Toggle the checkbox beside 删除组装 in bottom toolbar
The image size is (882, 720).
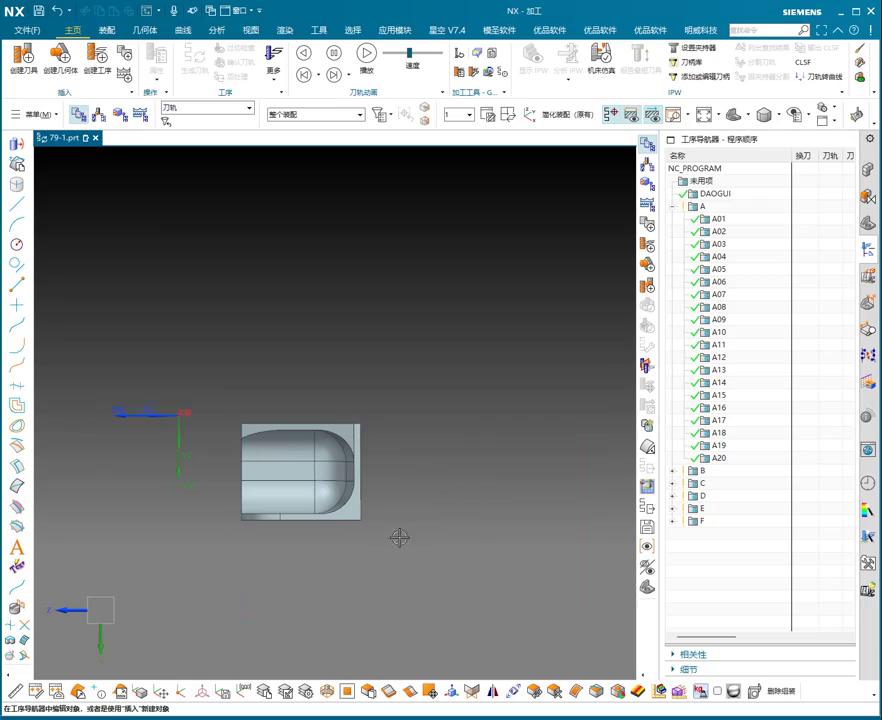click(717, 691)
